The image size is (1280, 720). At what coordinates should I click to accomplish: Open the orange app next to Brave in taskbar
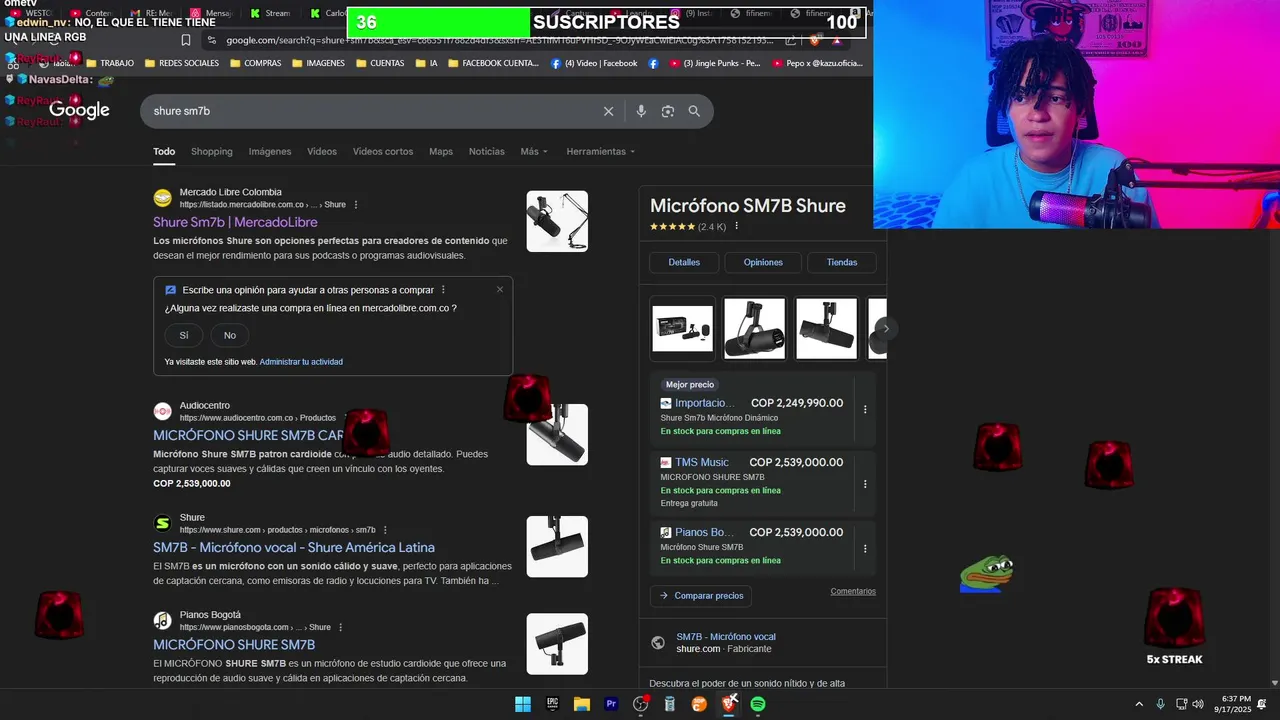point(699,704)
